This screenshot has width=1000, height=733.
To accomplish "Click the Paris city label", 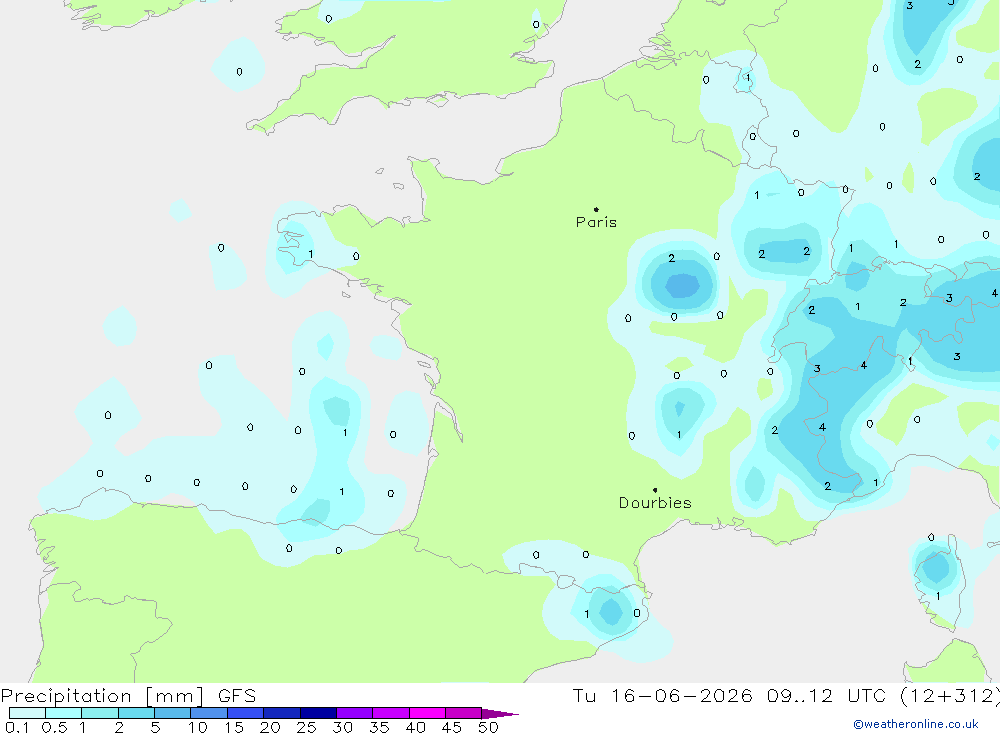I will (x=596, y=222).
